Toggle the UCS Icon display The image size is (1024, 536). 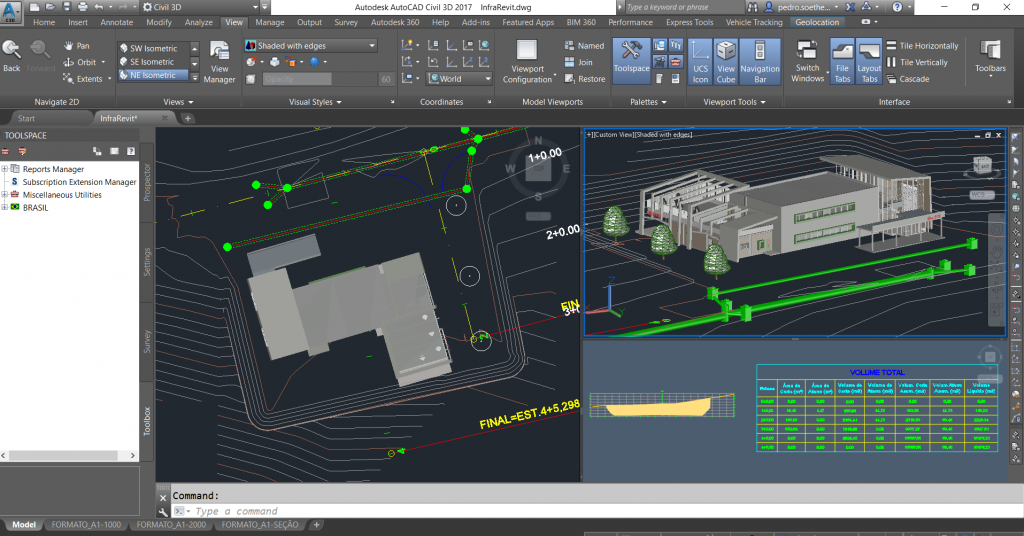point(700,61)
